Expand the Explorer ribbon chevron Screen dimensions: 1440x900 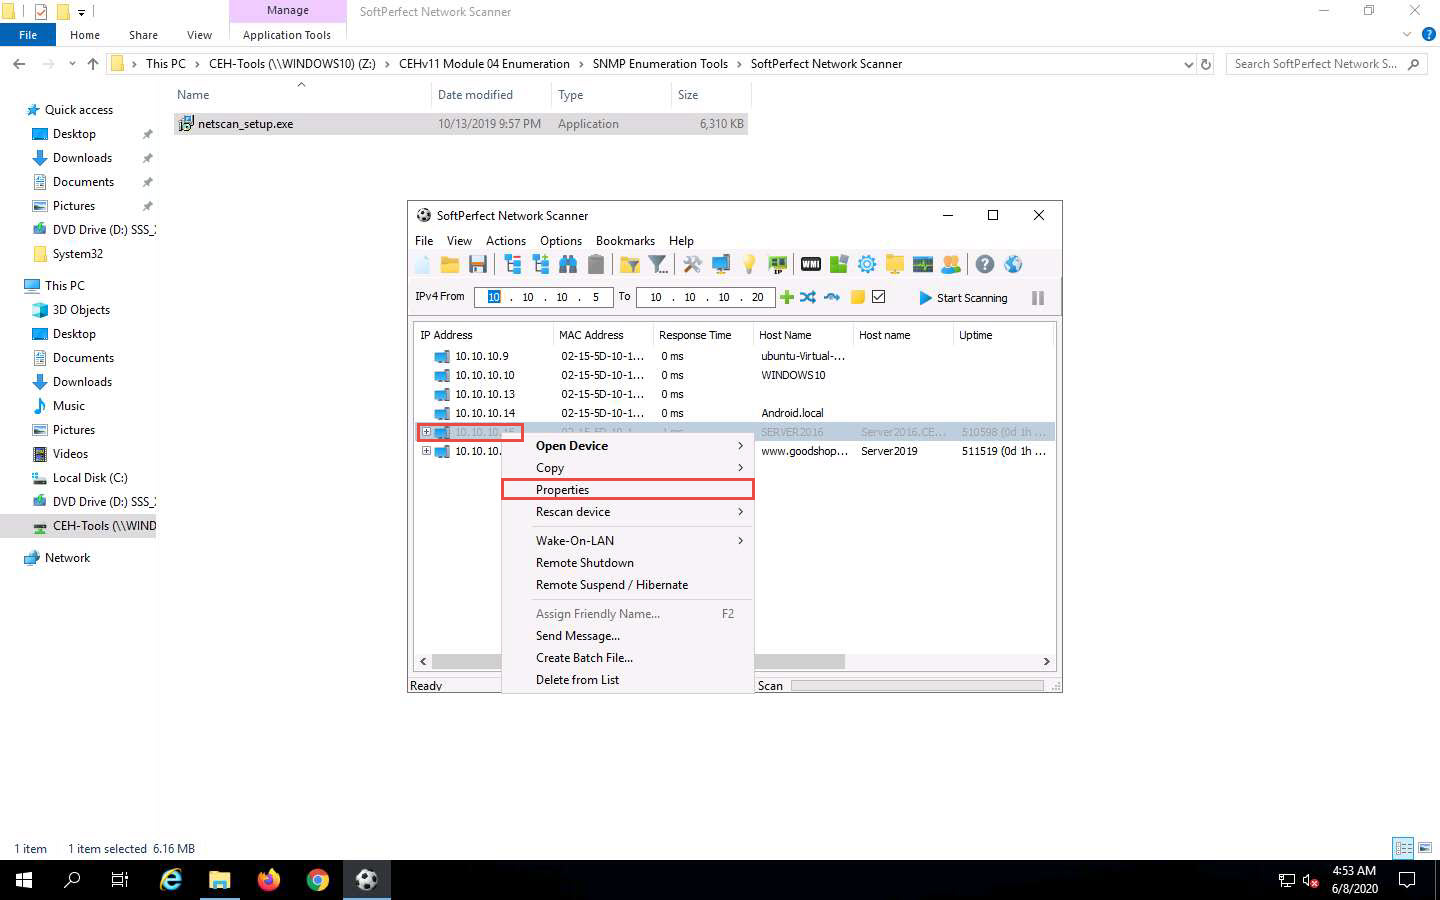click(x=1407, y=34)
